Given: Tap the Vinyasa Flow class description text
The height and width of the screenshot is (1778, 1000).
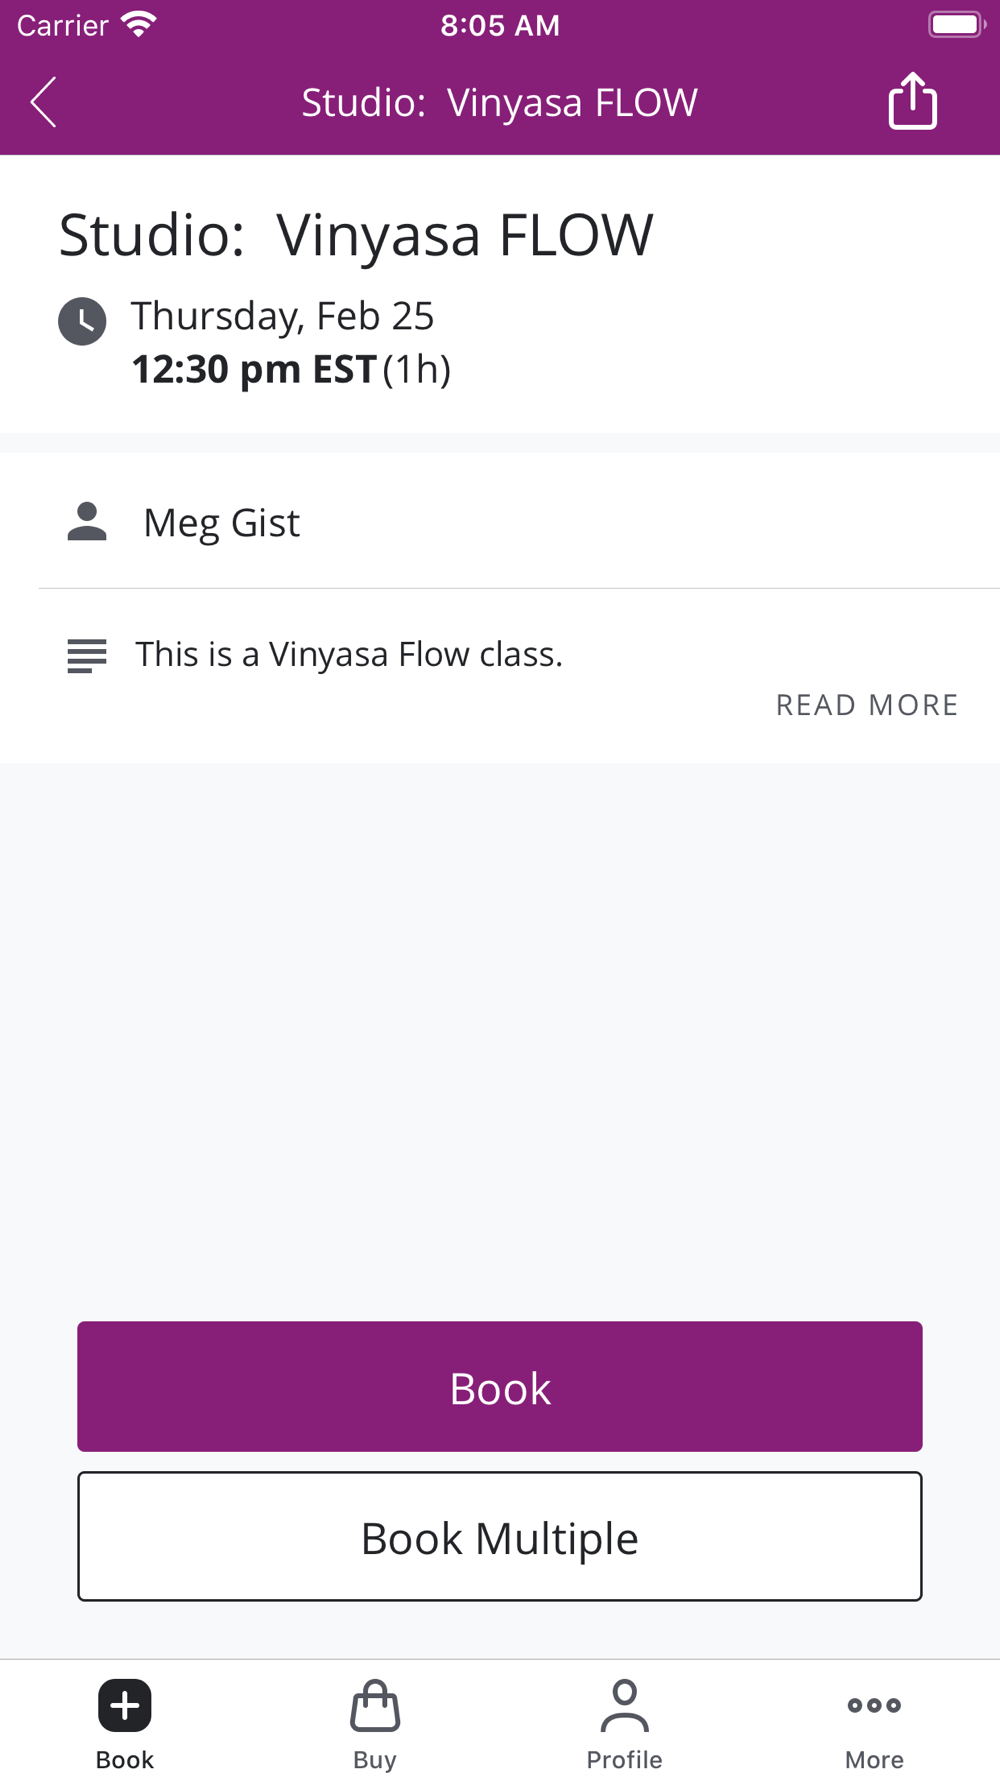Looking at the screenshot, I should (349, 654).
